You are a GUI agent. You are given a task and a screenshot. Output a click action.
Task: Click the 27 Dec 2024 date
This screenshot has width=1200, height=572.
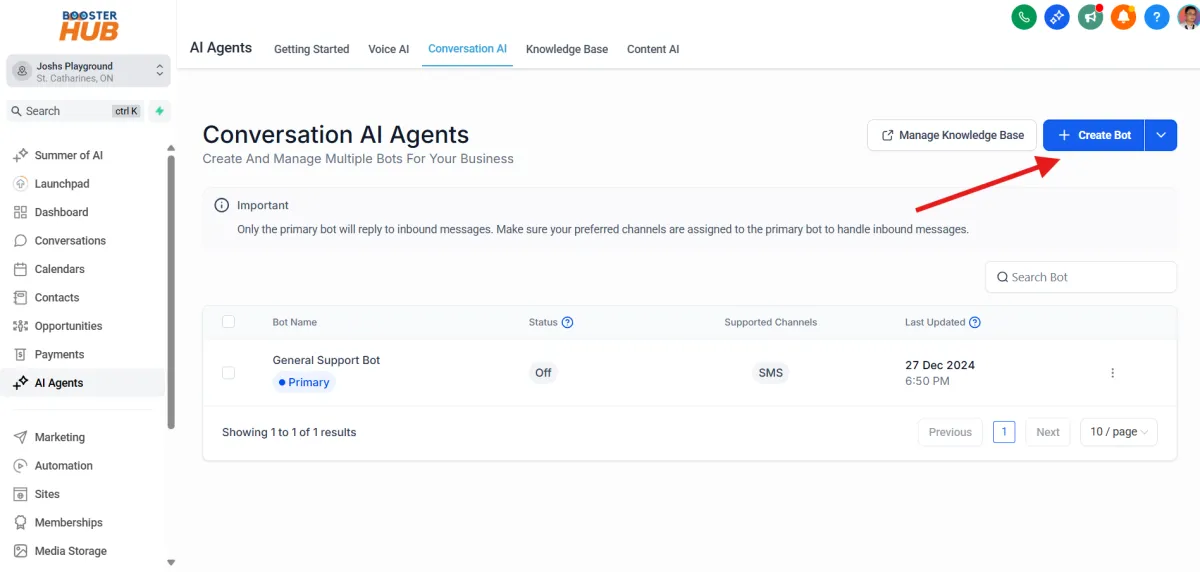click(940, 365)
